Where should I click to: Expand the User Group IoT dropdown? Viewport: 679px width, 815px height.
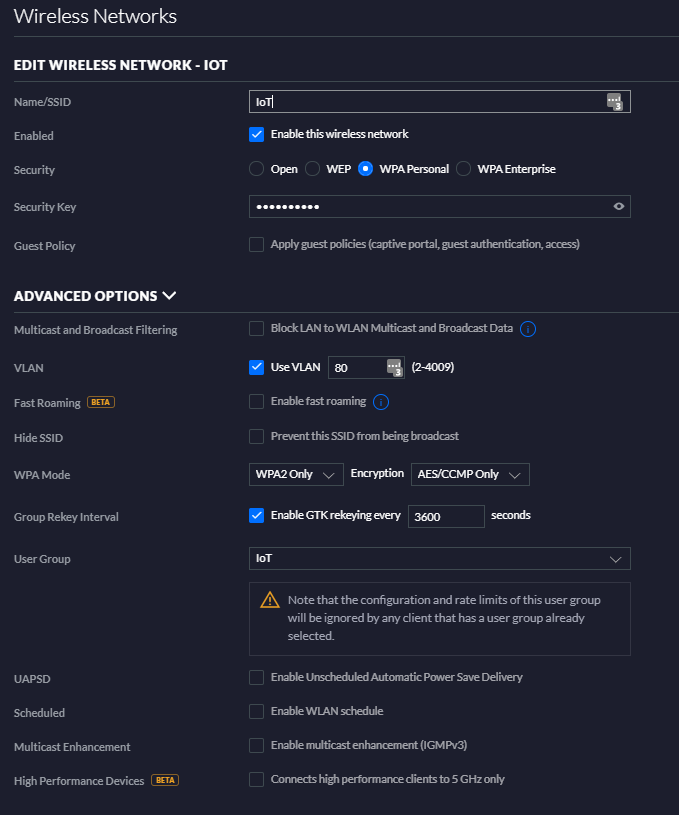click(x=439, y=558)
